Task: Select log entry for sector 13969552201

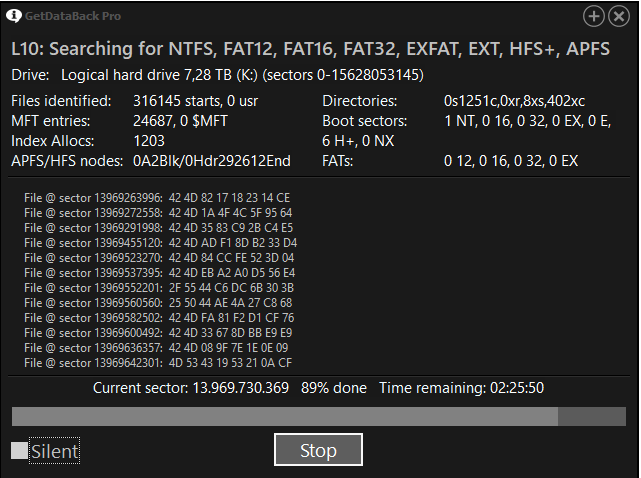Action: point(159,288)
